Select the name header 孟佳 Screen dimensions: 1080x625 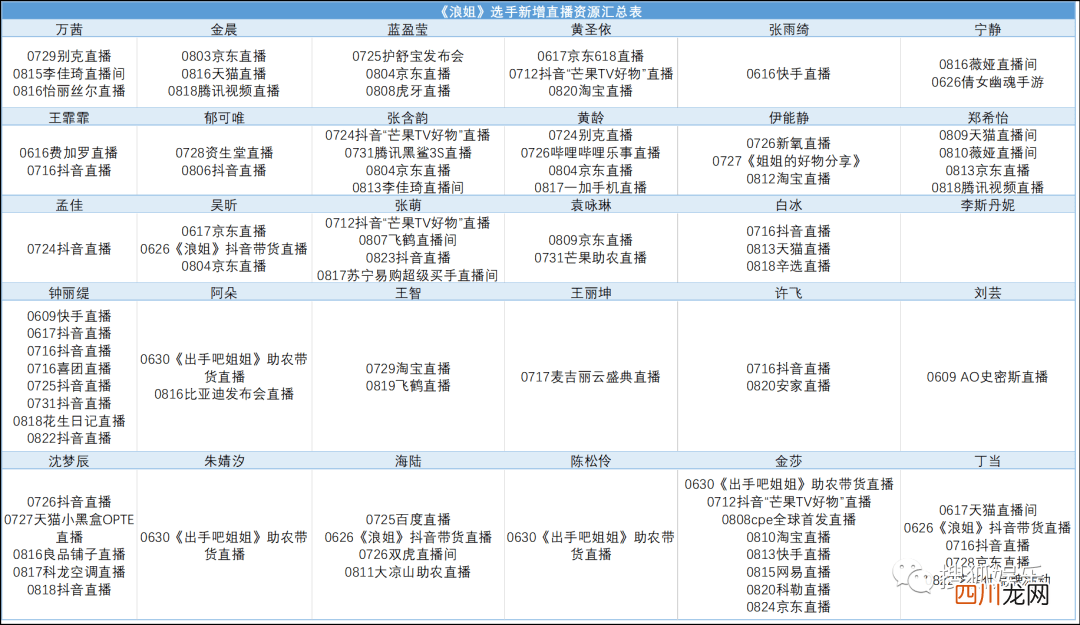click(x=69, y=205)
